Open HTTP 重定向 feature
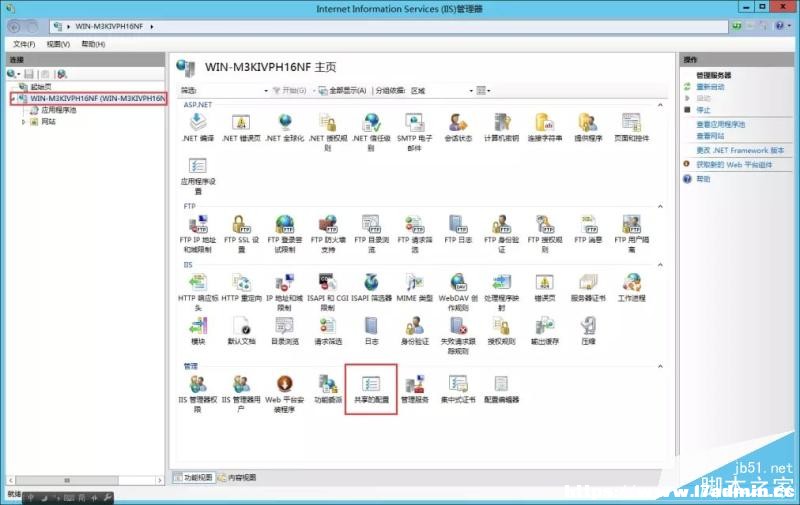The image size is (800, 505). click(x=241, y=287)
